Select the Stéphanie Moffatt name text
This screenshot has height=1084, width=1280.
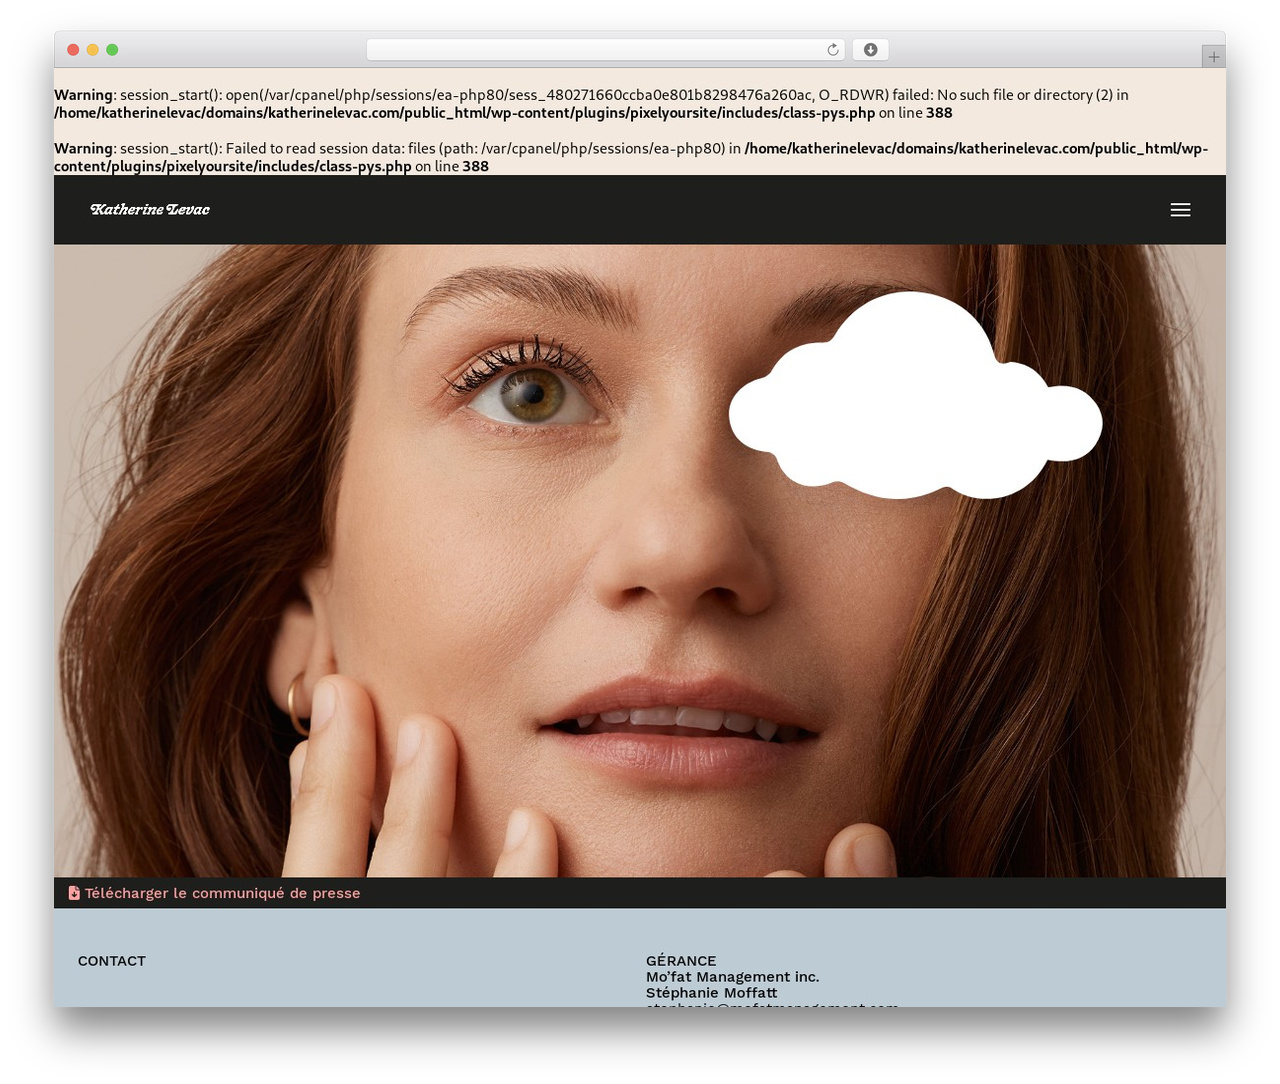coord(712,993)
